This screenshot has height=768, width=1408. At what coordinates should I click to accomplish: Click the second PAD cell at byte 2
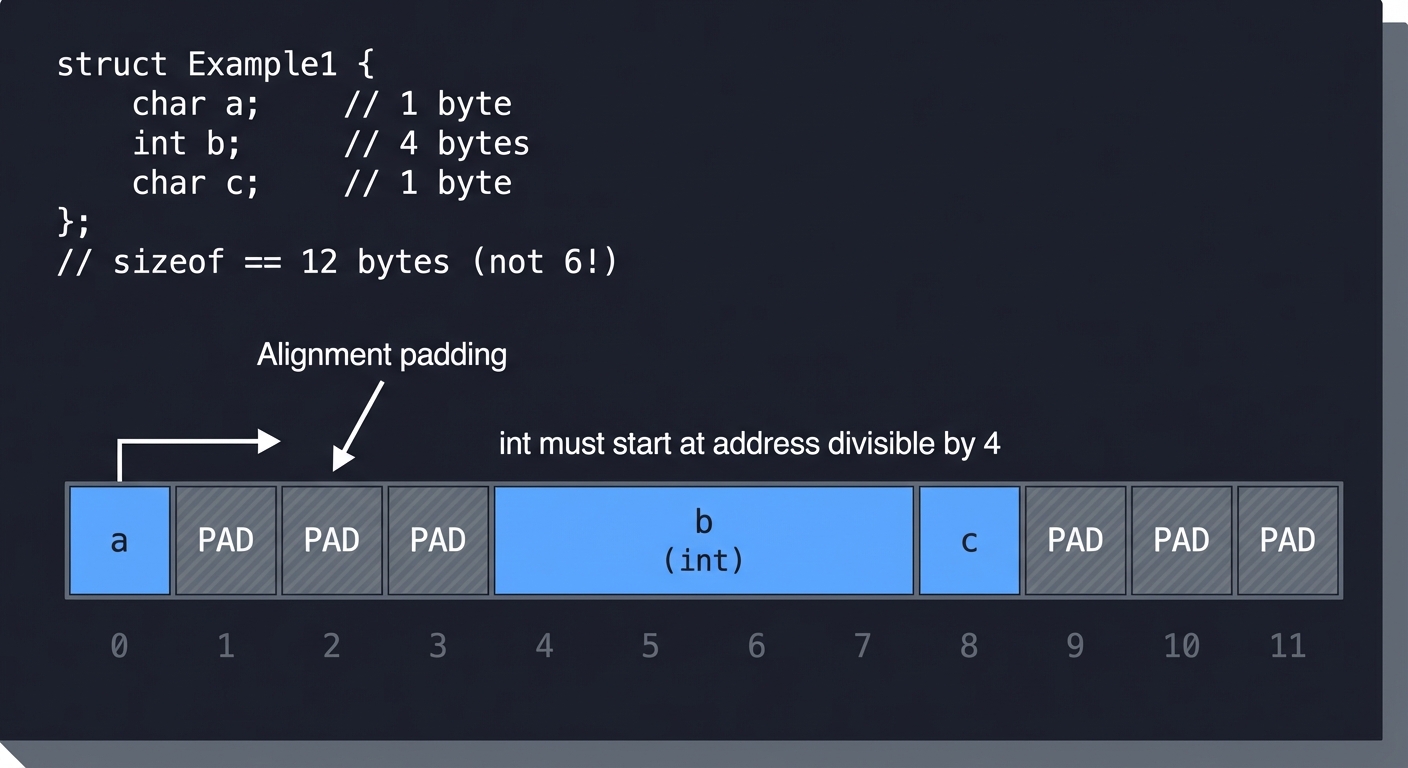point(331,540)
